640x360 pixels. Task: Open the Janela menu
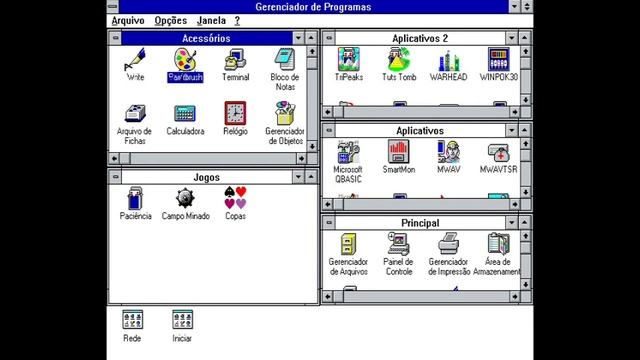(x=211, y=20)
